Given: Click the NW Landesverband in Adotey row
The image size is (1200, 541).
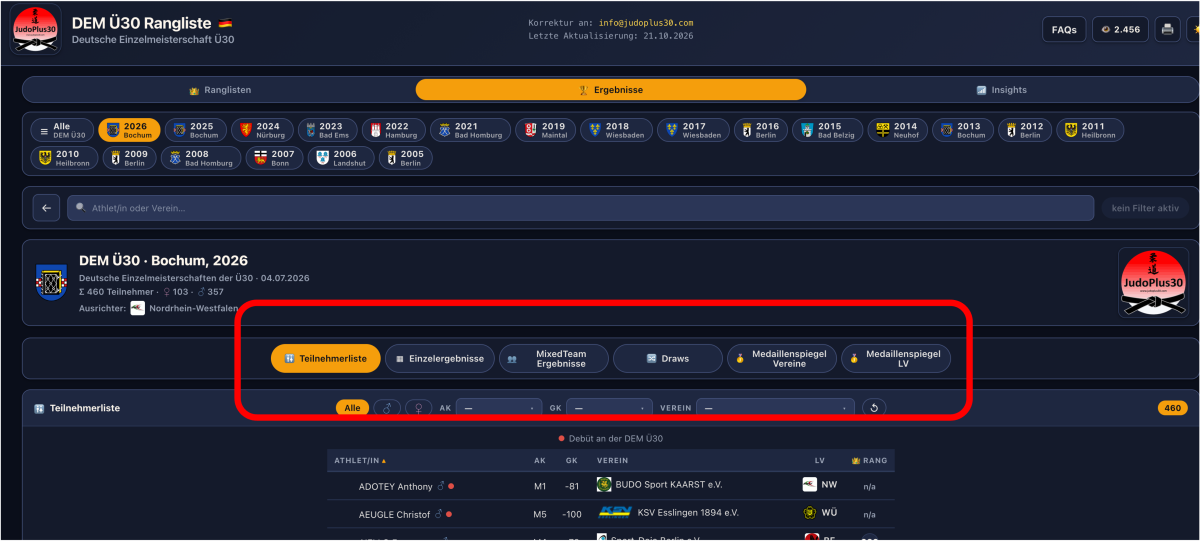Looking at the screenshot, I should (x=820, y=485).
